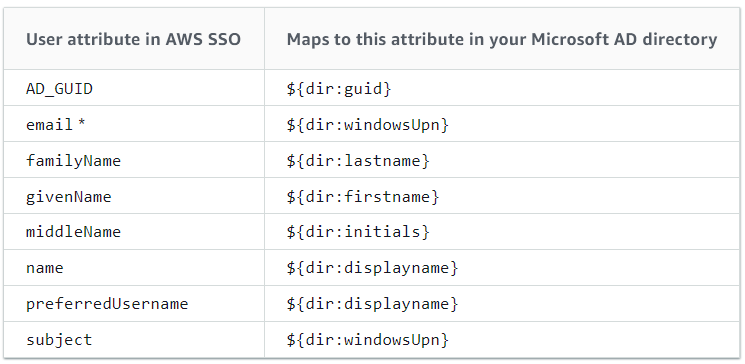Click the 'User attribute in AWS SSO' column header
This screenshot has width=745, height=364.
click(134, 39)
